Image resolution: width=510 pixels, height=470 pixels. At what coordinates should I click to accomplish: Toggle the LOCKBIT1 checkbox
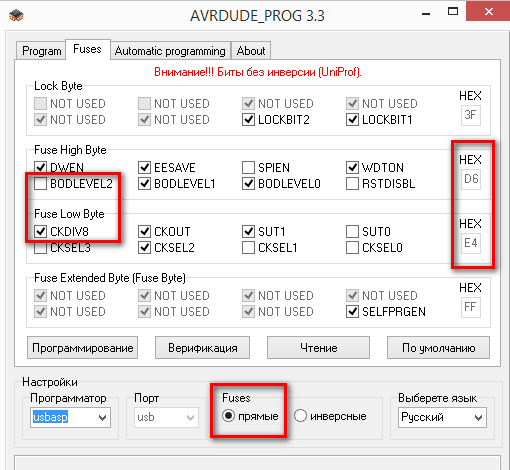352,120
